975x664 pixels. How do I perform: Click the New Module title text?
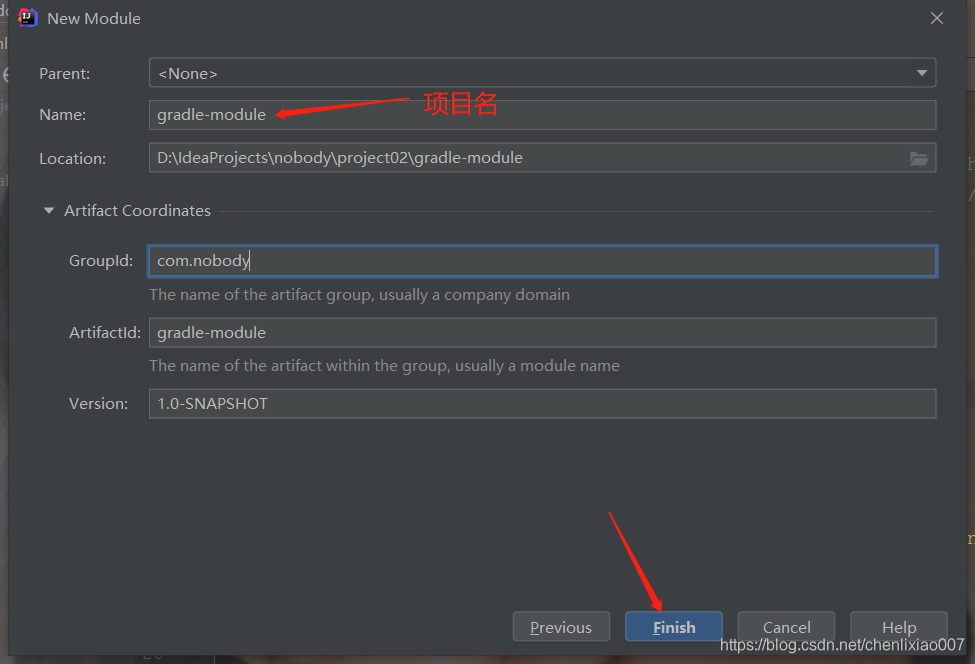click(x=94, y=19)
